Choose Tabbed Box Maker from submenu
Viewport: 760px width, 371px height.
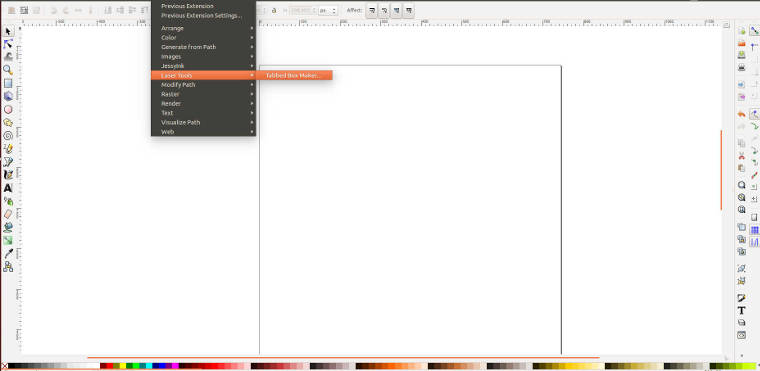click(x=295, y=75)
